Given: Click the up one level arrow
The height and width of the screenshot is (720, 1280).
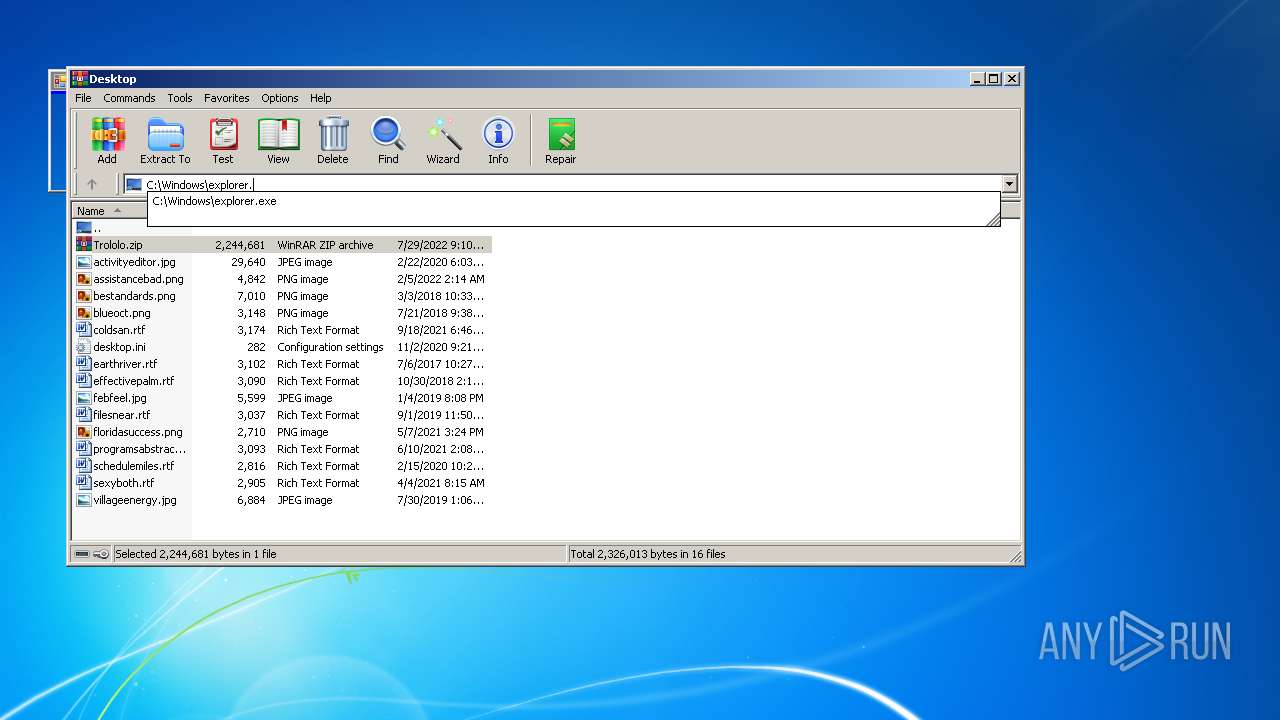Looking at the screenshot, I should (x=92, y=184).
